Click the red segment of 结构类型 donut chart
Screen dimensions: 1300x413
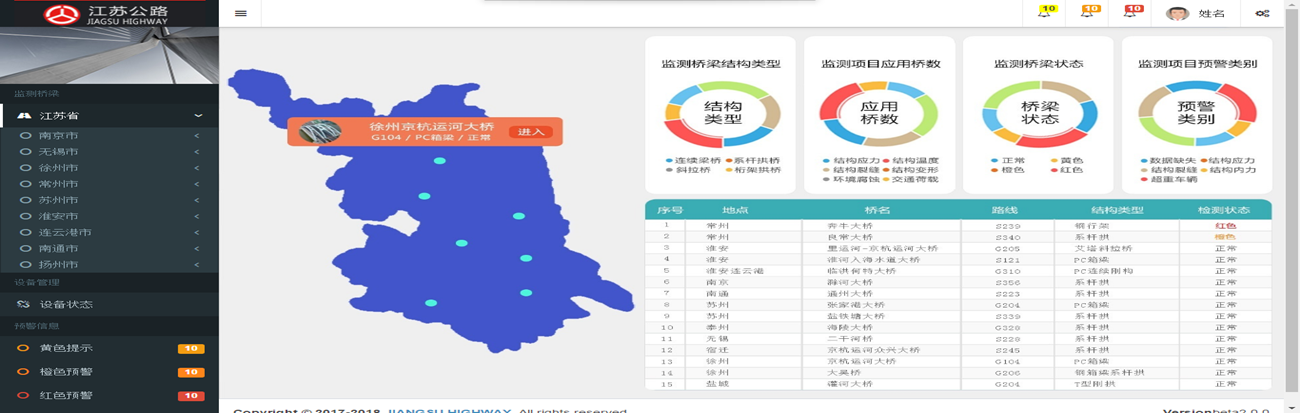click(x=691, y=138)
